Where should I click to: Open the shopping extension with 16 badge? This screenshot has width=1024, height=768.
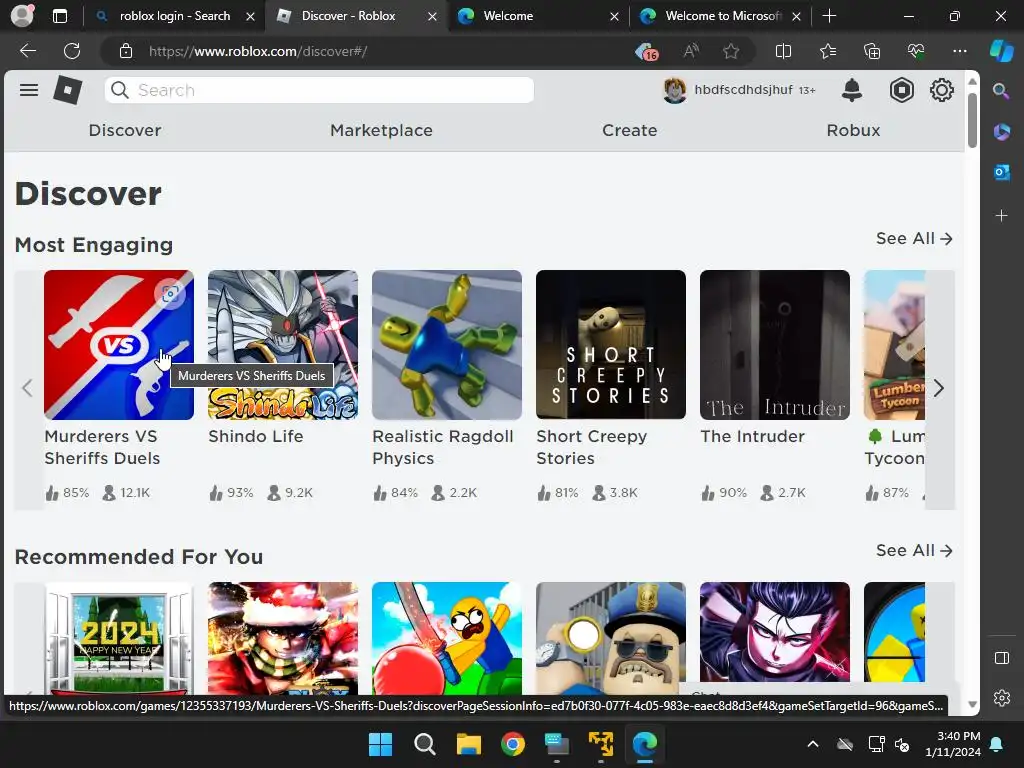coord(647,52)
